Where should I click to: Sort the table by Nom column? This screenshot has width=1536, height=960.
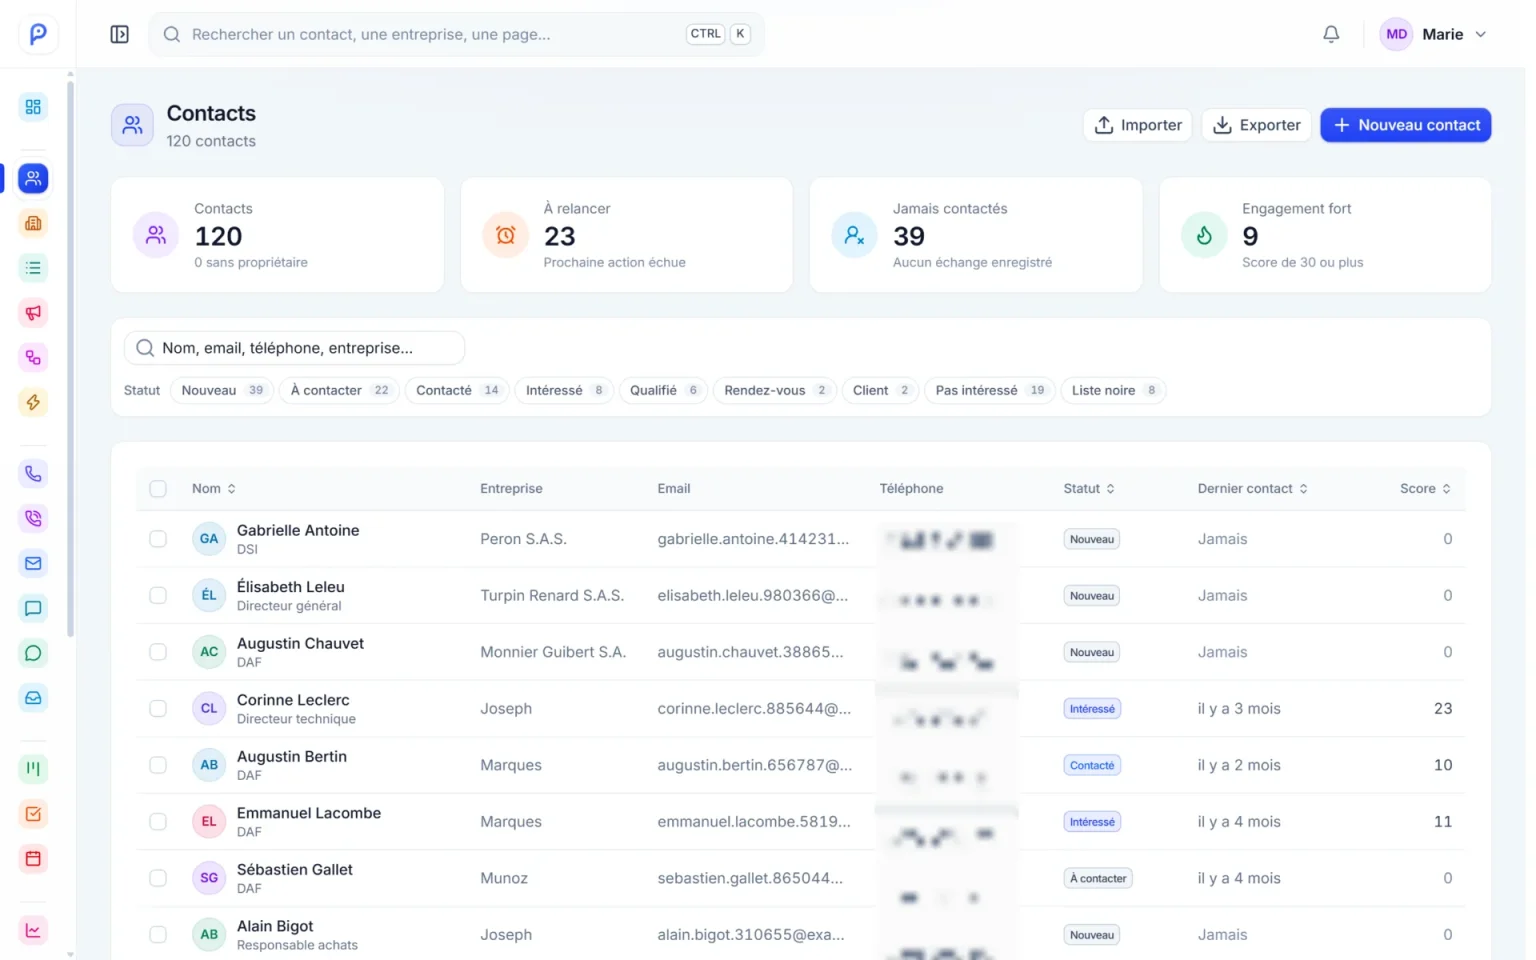214,489
